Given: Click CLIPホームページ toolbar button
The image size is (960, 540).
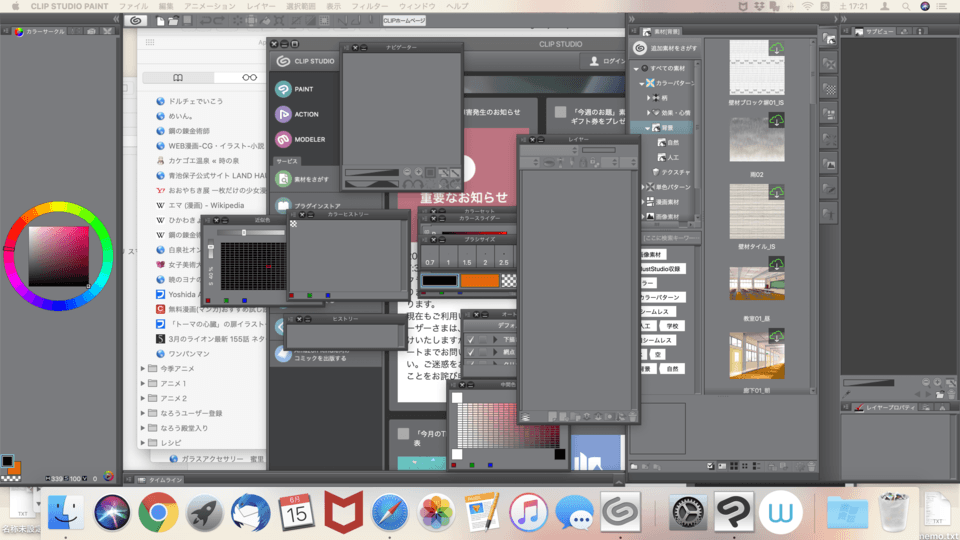Looking at the screenshot, I should [x=404, y=20].
